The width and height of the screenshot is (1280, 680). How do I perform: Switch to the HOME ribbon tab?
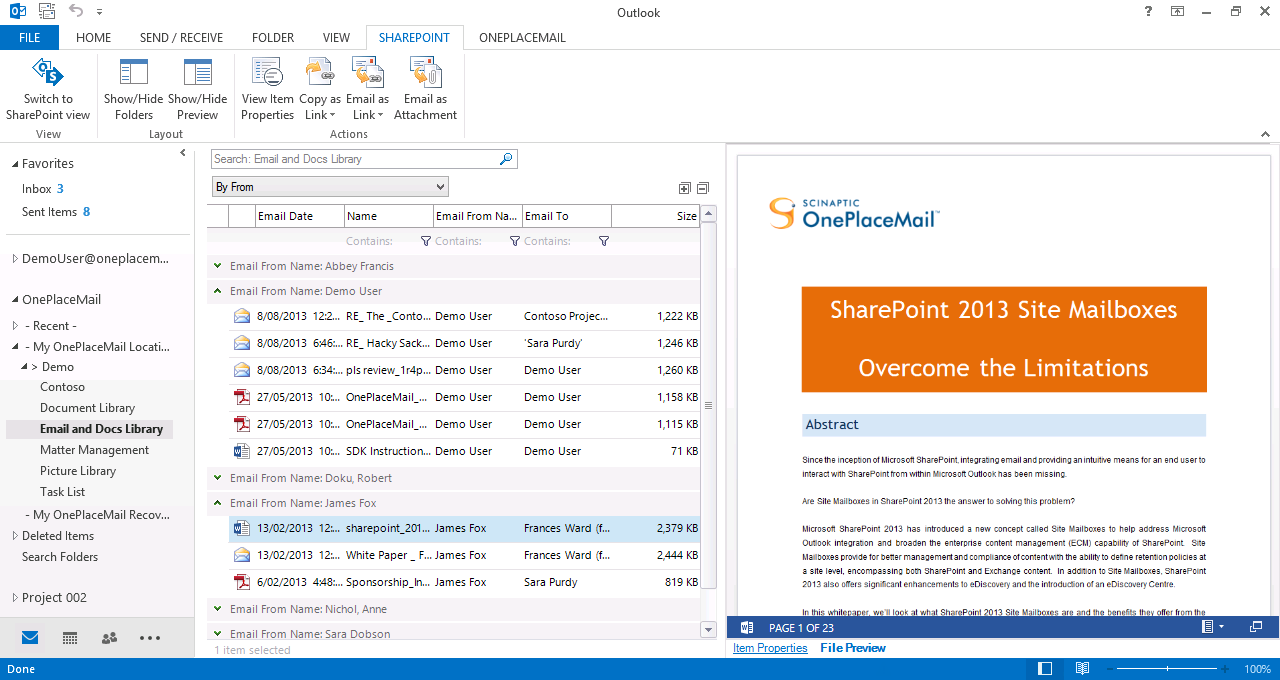[93, 38]
